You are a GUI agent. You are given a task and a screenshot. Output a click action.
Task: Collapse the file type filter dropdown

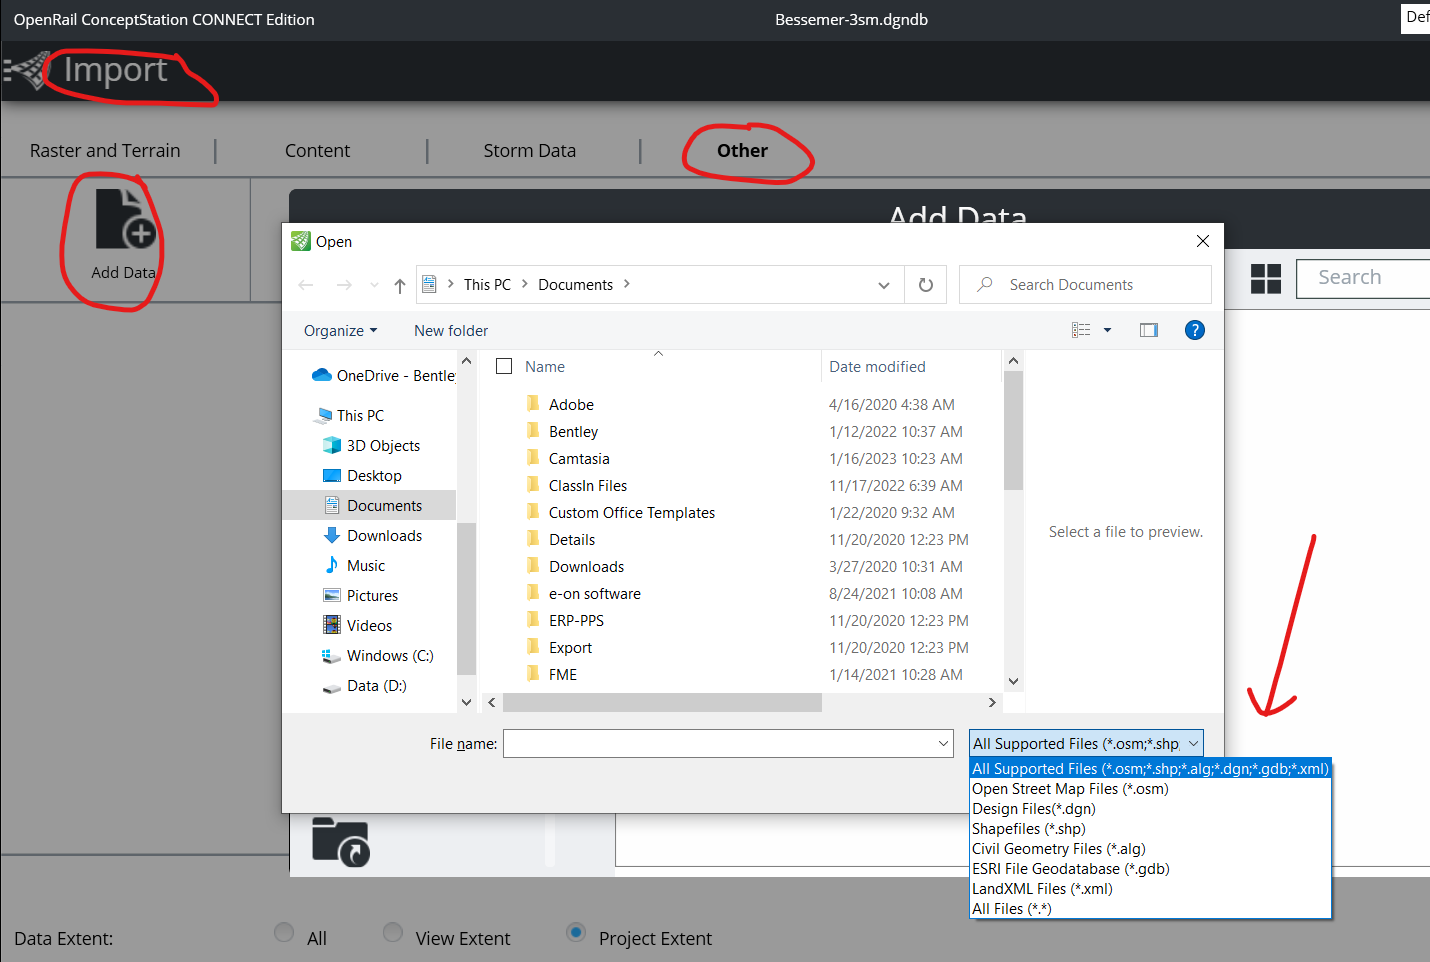[x=1193, y=744]
